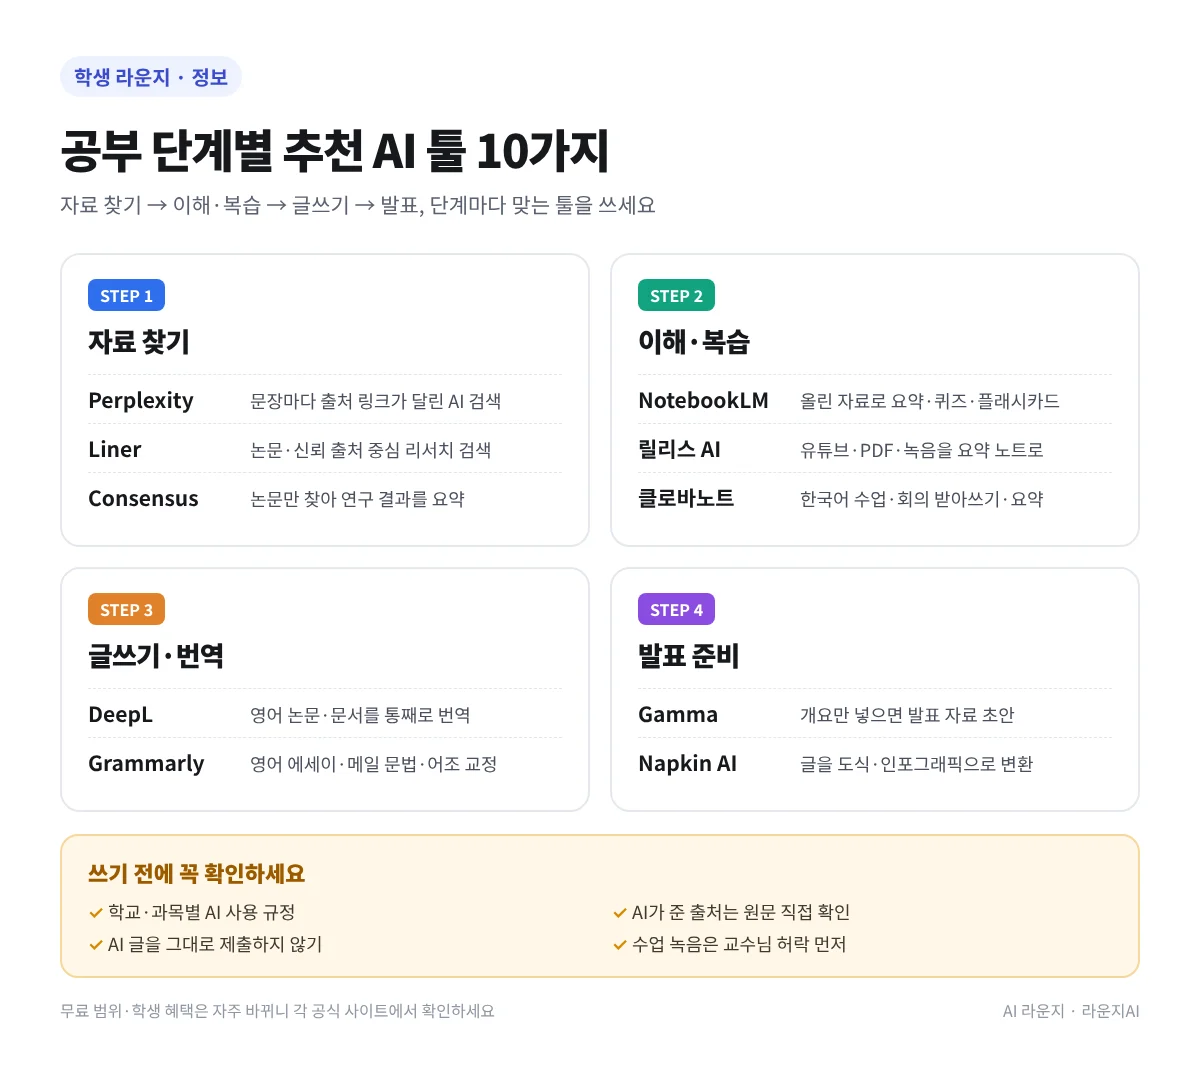Click the green STEP 2 badge
Image resolution: width=1200 pixels, height=1066 pixels.
pyautogui.click(x=676, y=295)
